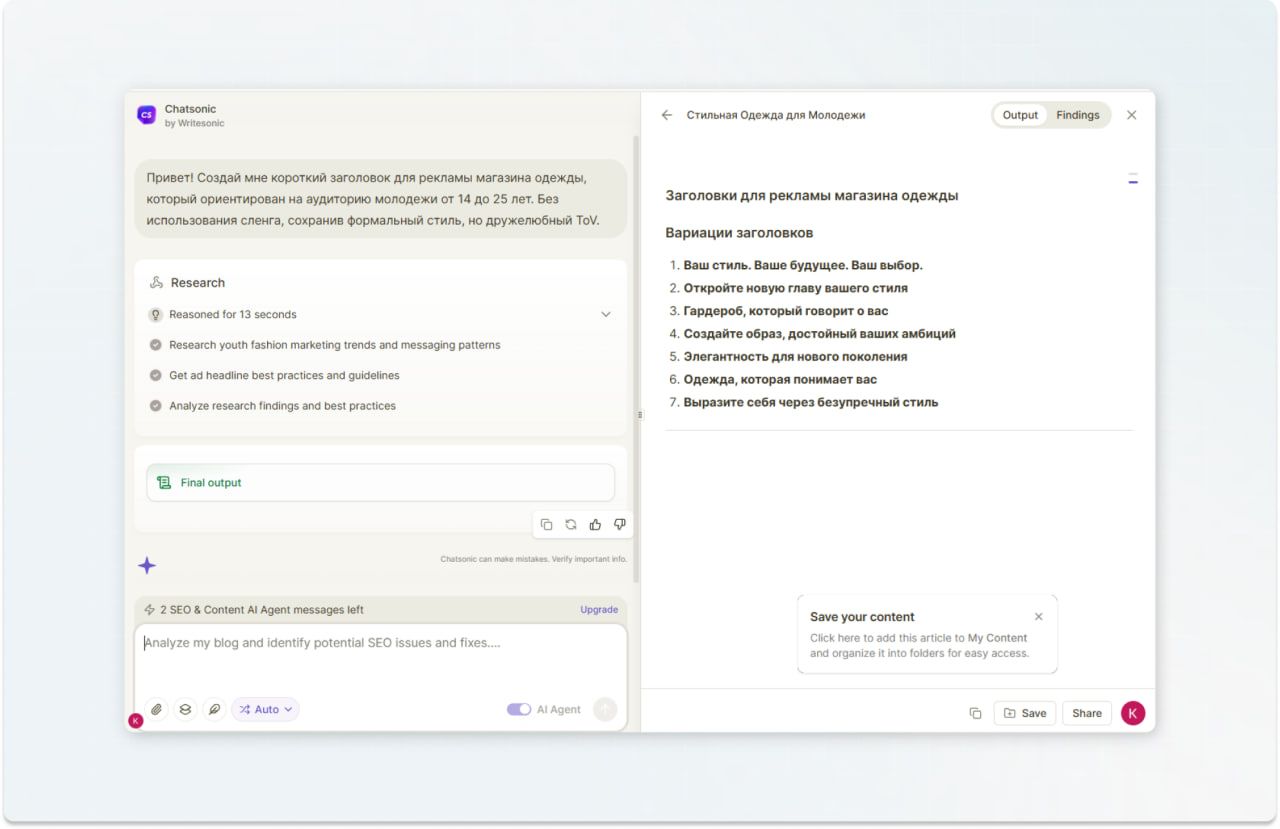The height and width of the screenshot is (829, 1280).
Task: Open the Auto model dropdown
Action: coord(266,709)
